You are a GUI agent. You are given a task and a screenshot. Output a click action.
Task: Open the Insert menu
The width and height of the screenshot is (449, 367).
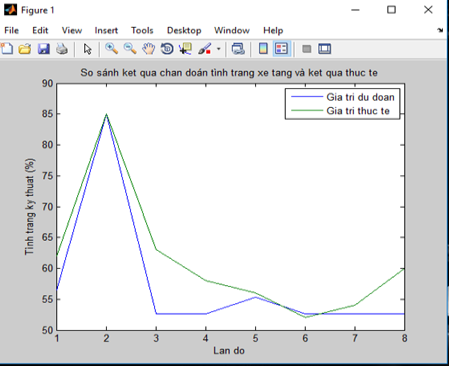pos(106,30)
